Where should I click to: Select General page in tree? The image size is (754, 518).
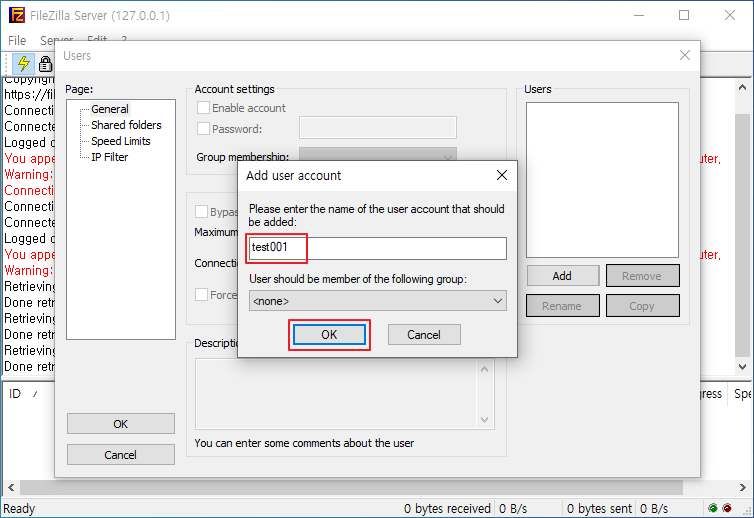[110, 109]
